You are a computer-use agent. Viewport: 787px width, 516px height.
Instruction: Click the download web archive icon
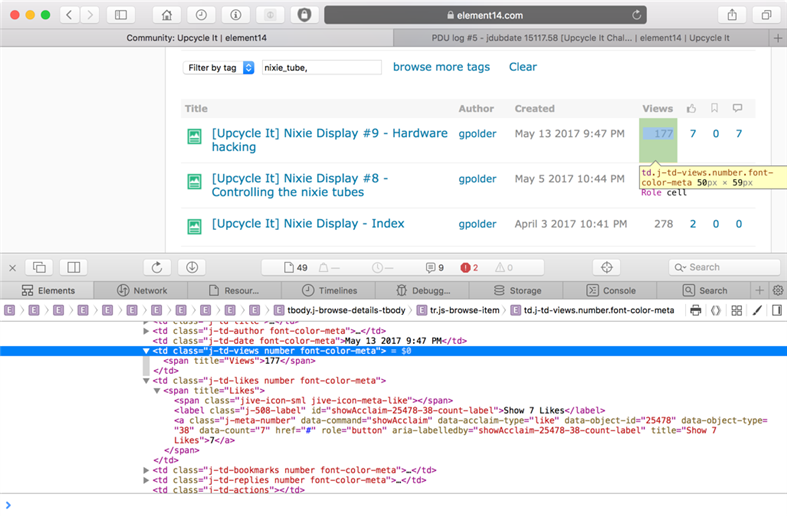191,267
